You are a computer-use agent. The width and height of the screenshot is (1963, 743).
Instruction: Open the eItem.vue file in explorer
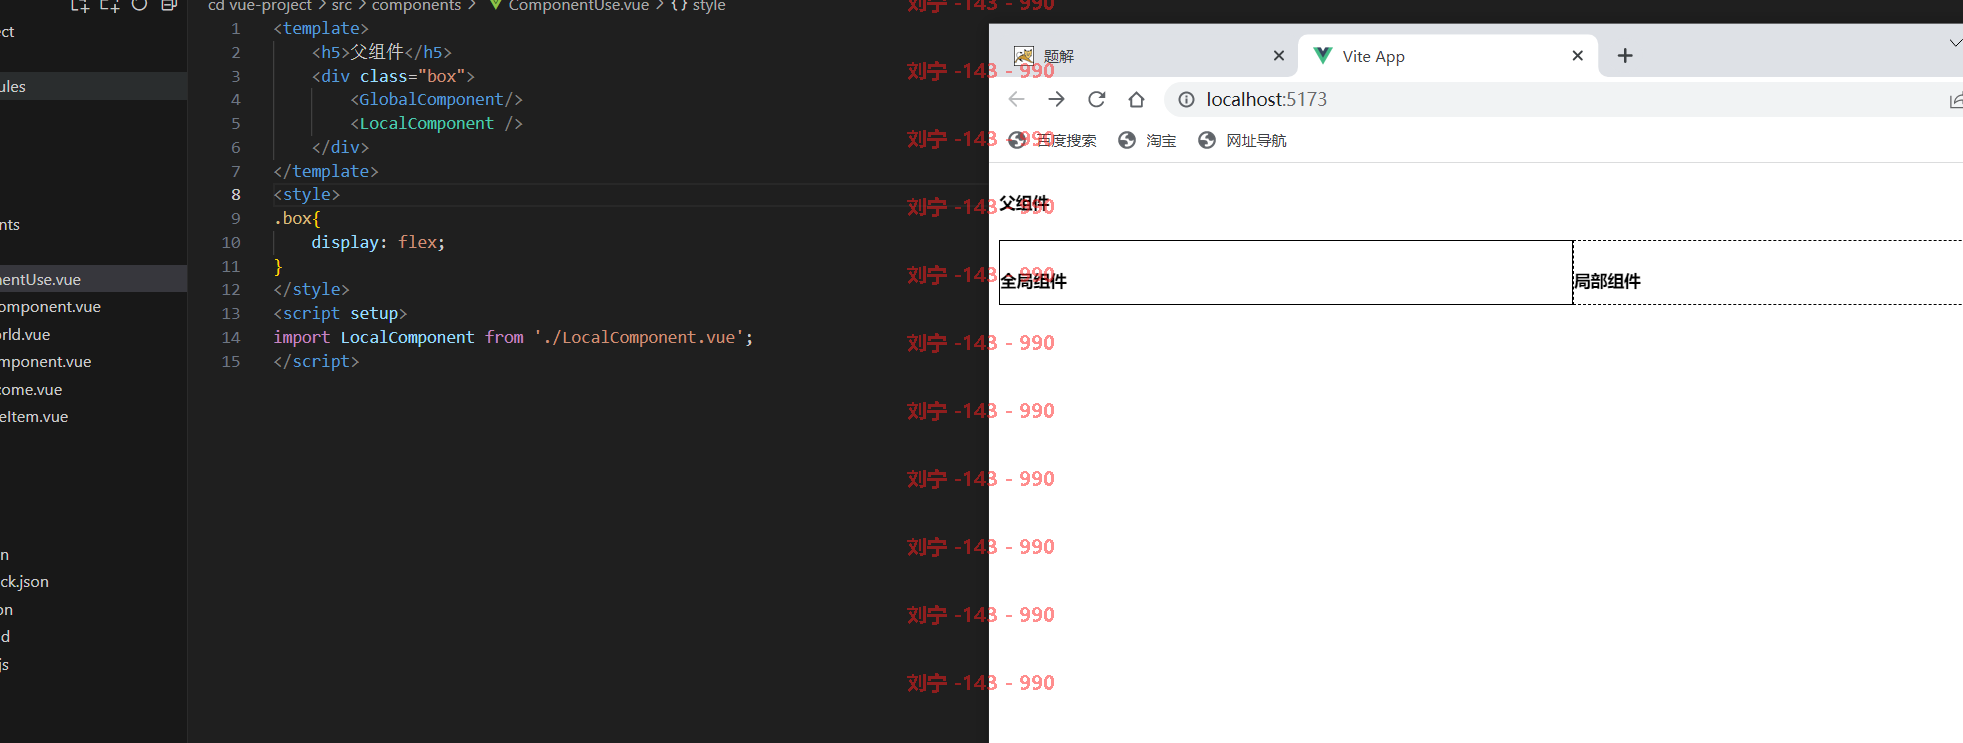point(93,417)
